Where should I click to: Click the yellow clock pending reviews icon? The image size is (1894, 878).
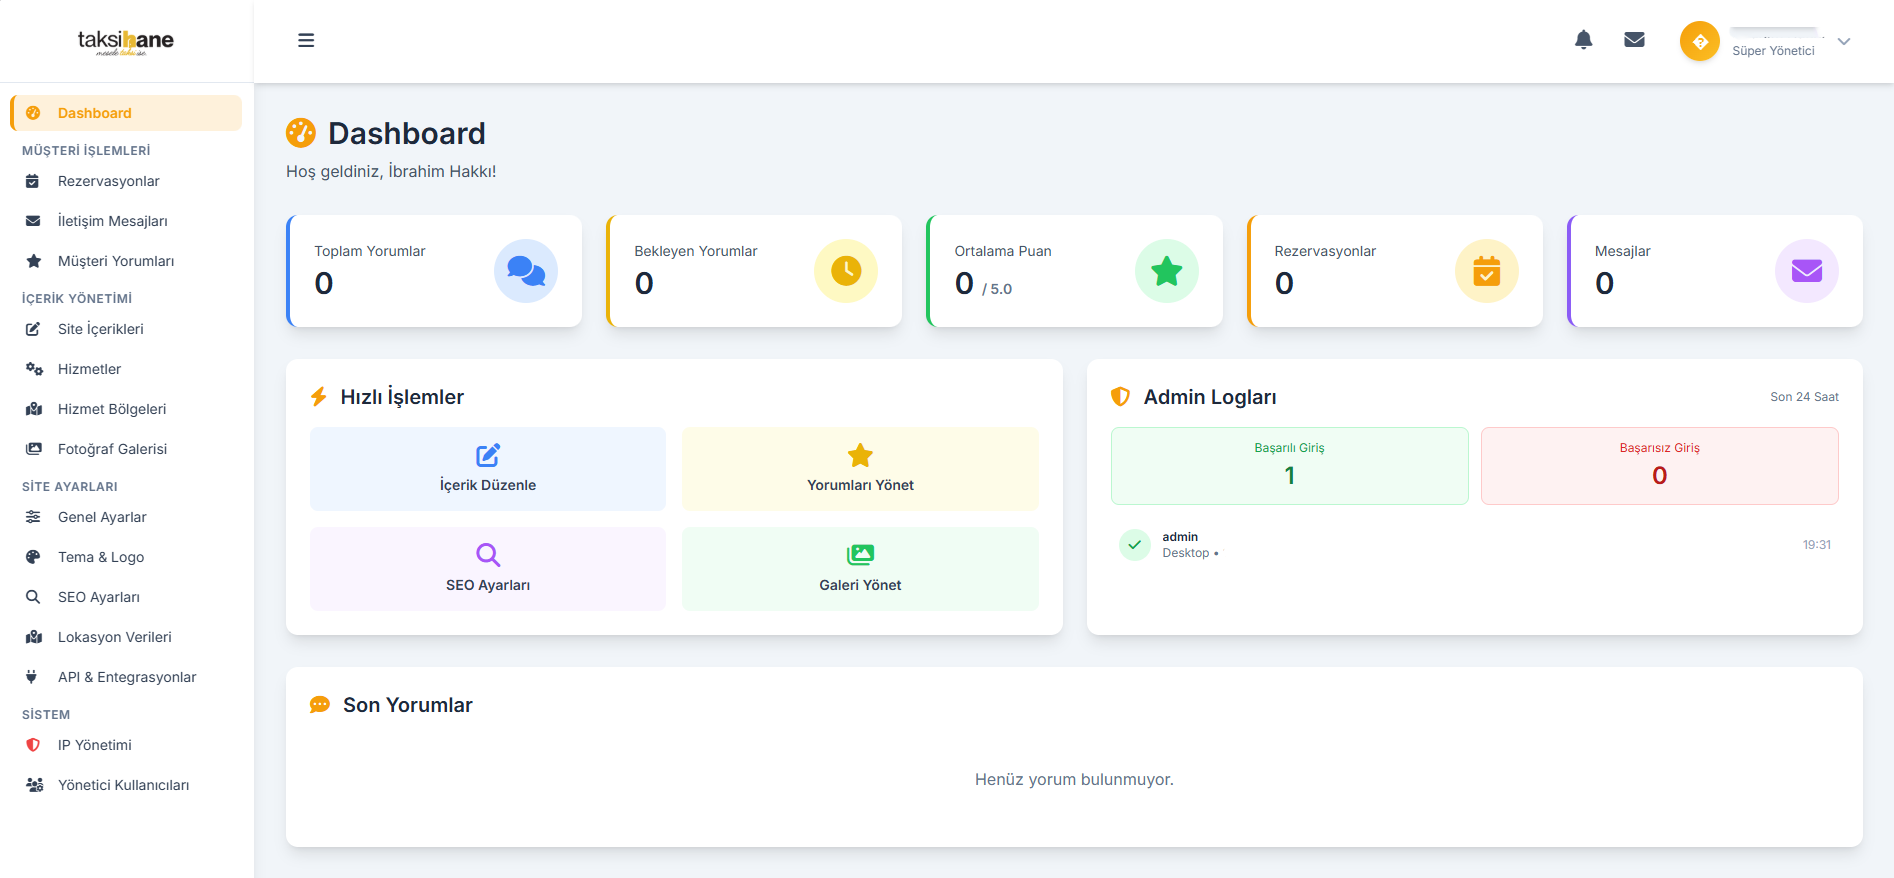846,271
